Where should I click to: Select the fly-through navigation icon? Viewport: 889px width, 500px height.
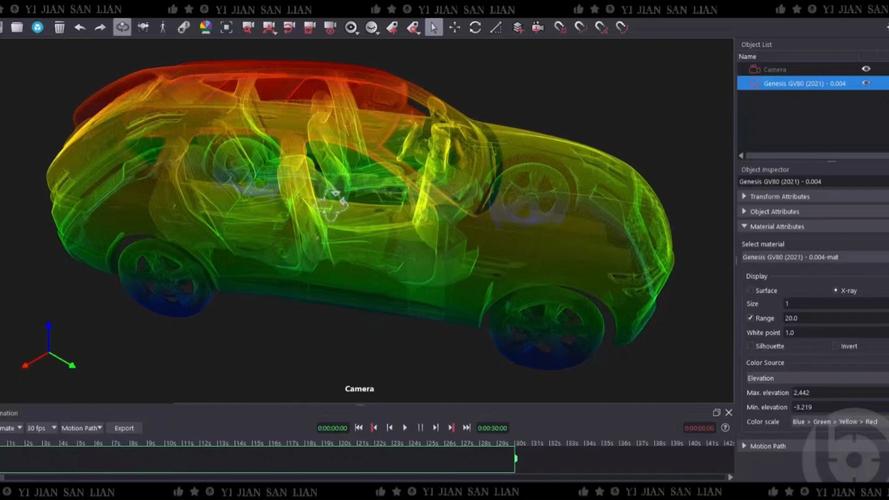143,27
